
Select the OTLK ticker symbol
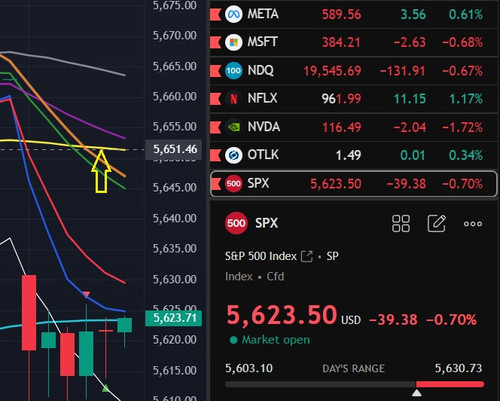263,155
